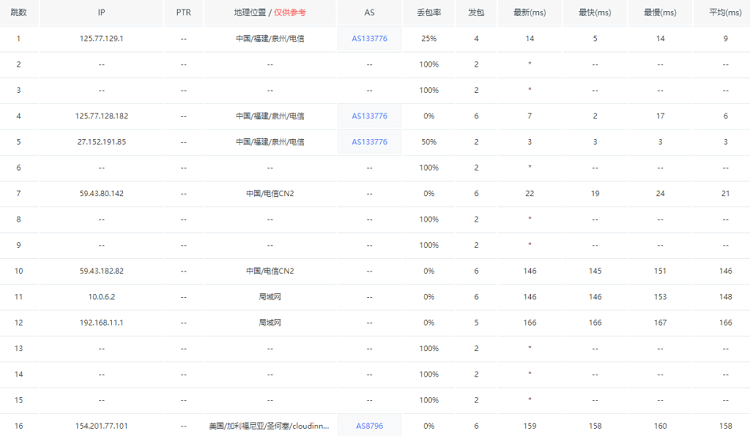Screen dimensions: 750x436
Task: Click slowest latency 24 in hop 7
Action: (x=660, y=194)
